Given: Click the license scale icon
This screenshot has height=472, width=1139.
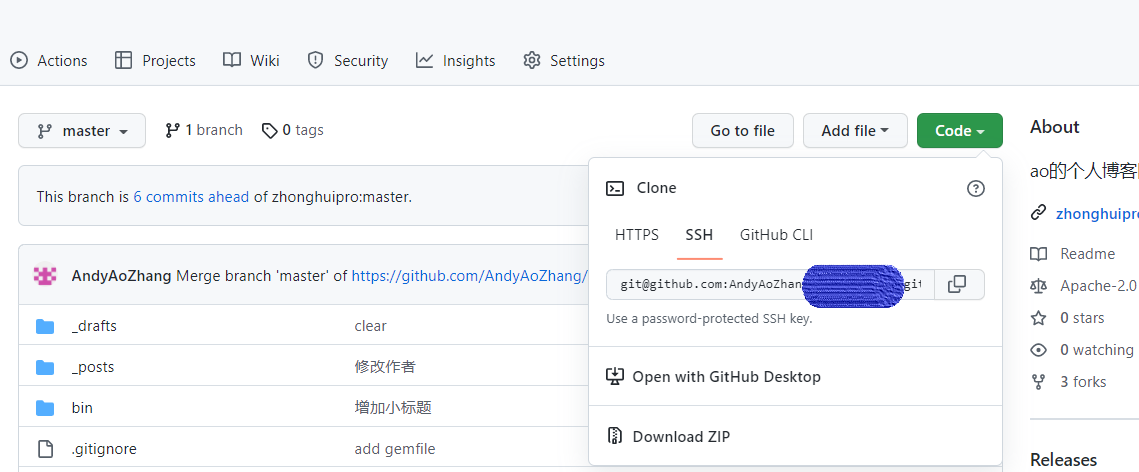Looking at the screenshot, I should [1039, 286].
